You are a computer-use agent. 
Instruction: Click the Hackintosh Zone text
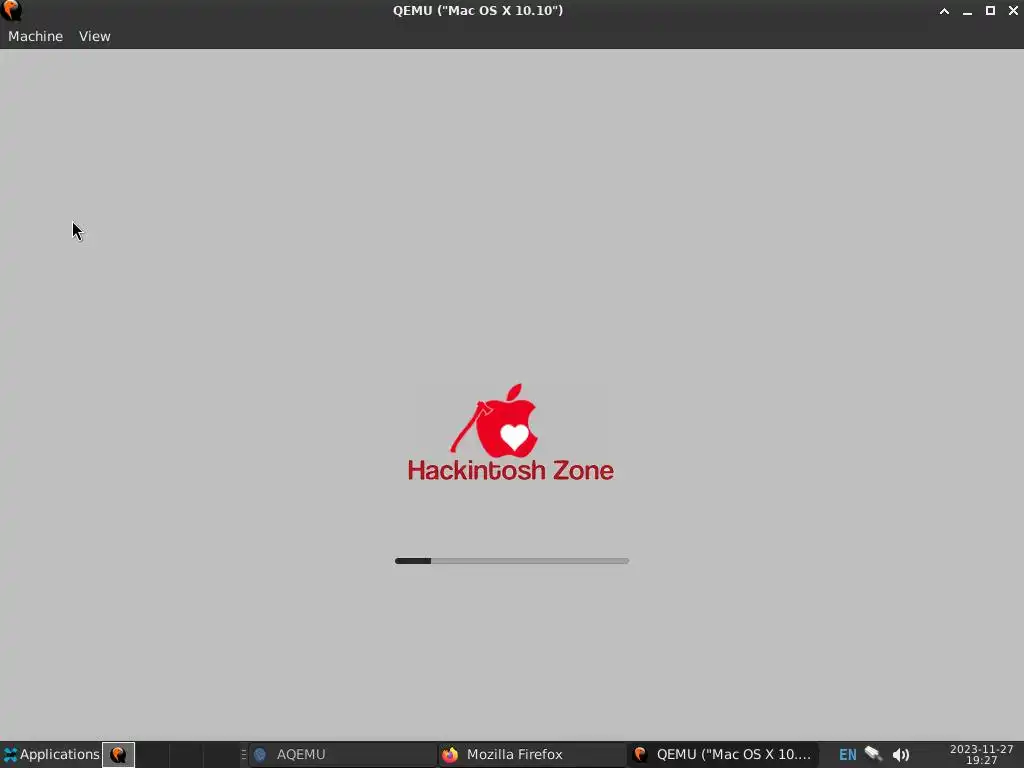click(x=511, y=470)
